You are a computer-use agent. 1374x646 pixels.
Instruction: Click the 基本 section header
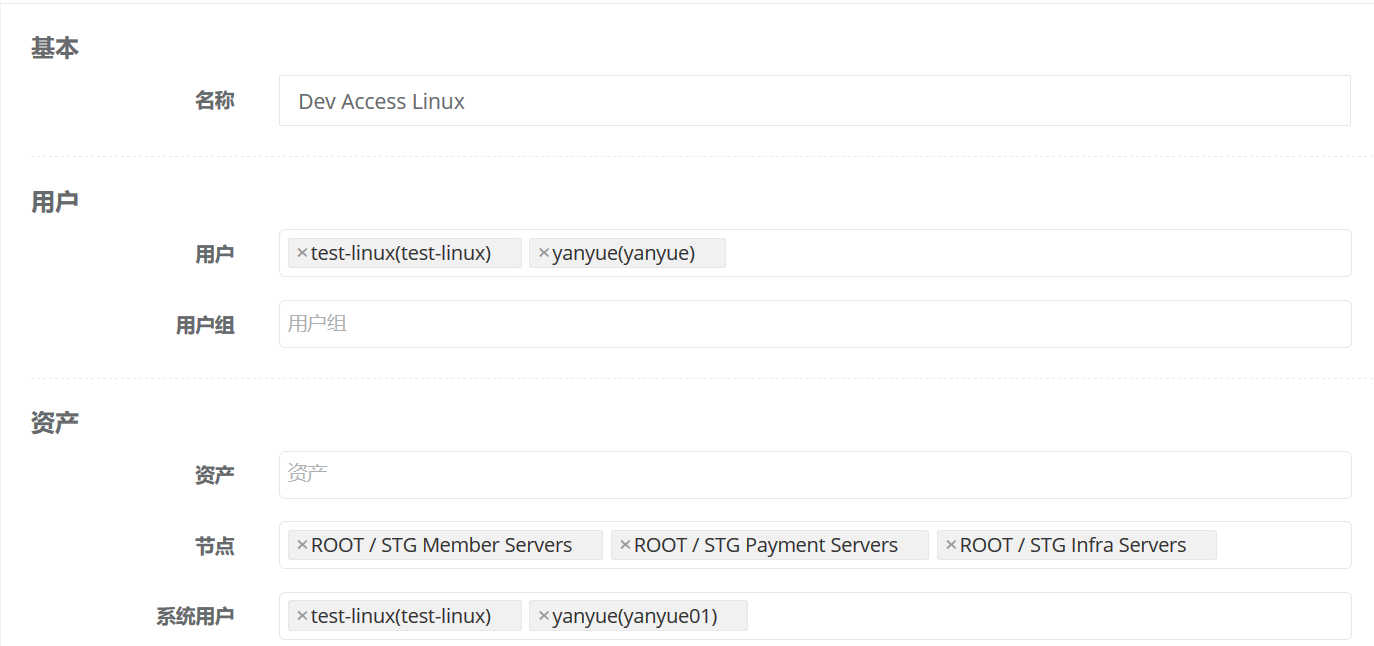pyautogui.click(x=55, y=46)
